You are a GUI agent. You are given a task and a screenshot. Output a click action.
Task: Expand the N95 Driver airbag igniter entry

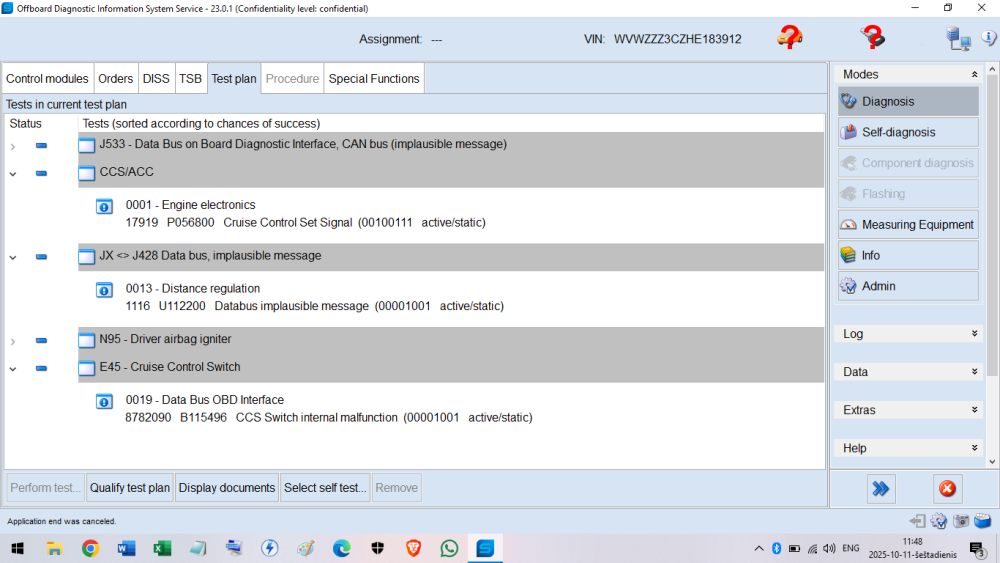(13, 341)
